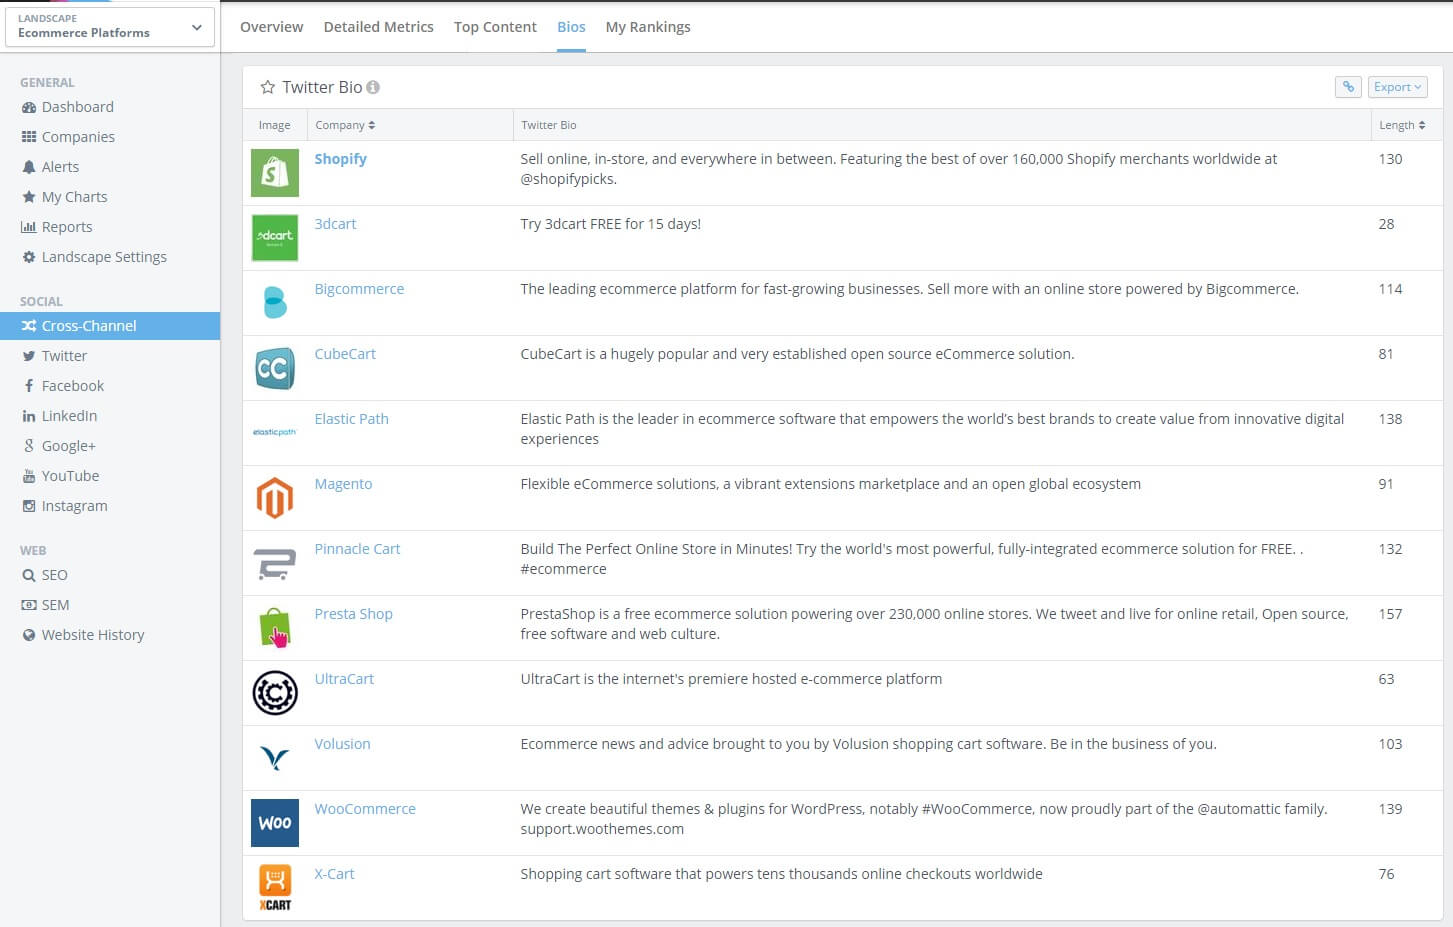
Task: Click the Bigcommerce logo image
Action: pyautogui.click(x=275, y=303)
